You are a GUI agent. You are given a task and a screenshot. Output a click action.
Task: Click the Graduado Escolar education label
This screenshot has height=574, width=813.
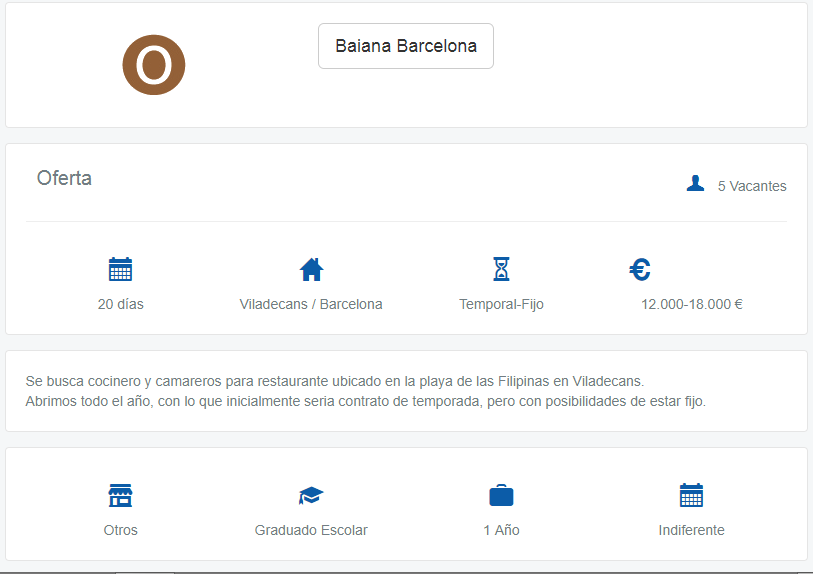click(311, 530)
